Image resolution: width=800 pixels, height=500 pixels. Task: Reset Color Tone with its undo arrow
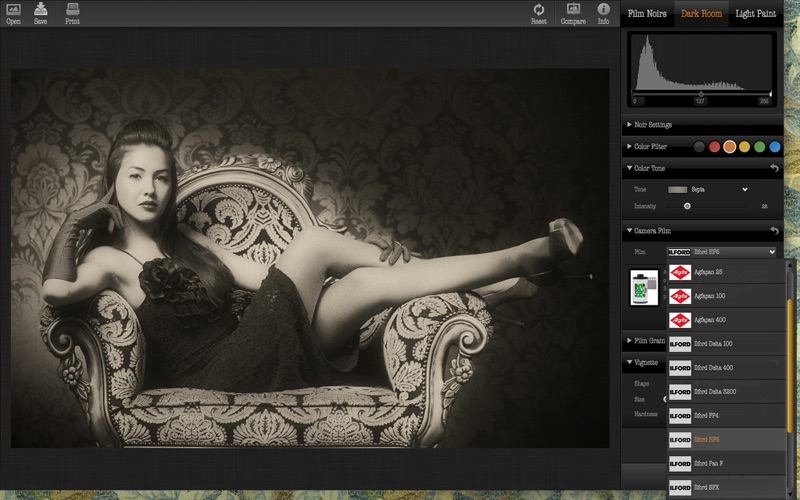773,168
